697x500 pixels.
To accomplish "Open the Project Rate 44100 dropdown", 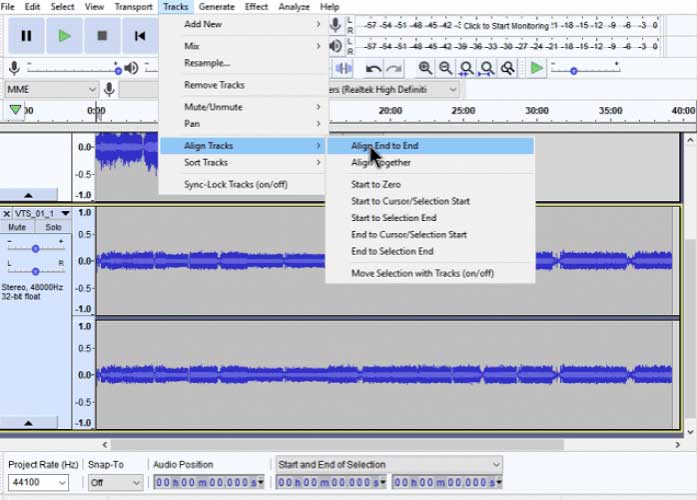I will pos(60,482).
